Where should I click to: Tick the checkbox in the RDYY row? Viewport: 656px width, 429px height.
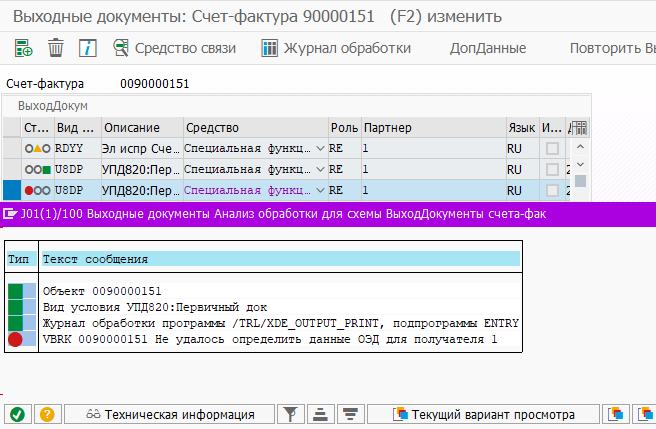coord(552,148)
